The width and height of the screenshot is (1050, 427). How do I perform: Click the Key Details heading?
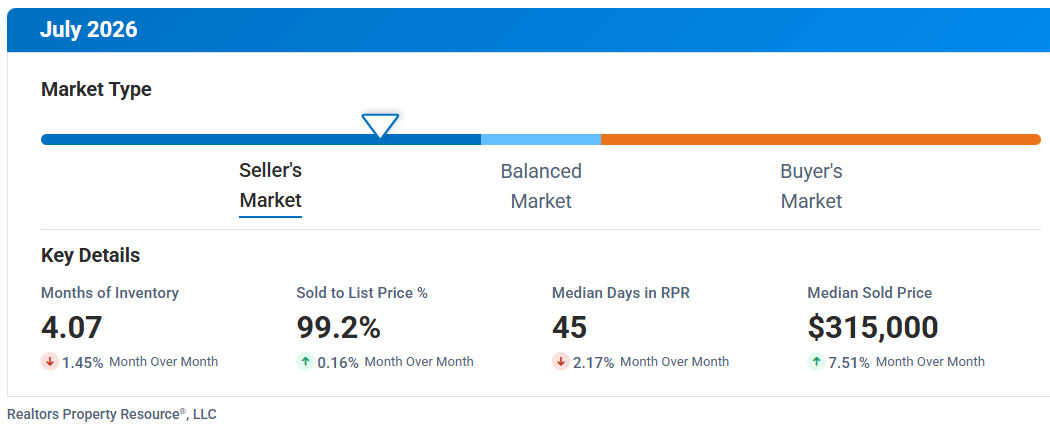[x=90, y=255]
